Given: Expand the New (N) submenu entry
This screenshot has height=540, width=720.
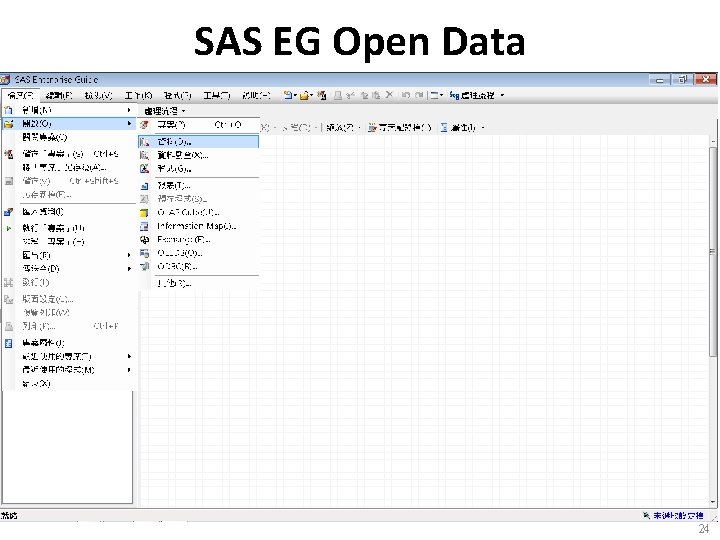Looking at the screenshot, I should 69,110.
